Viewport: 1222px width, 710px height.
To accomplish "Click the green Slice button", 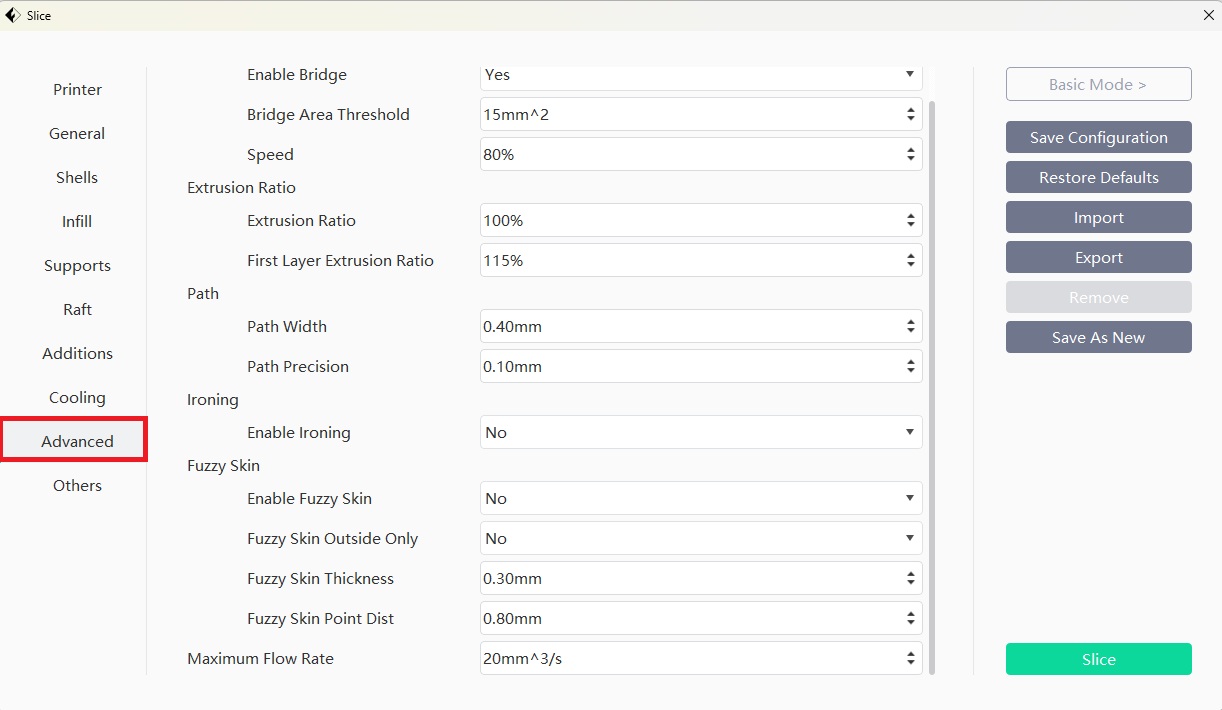I will (1098, 660).
